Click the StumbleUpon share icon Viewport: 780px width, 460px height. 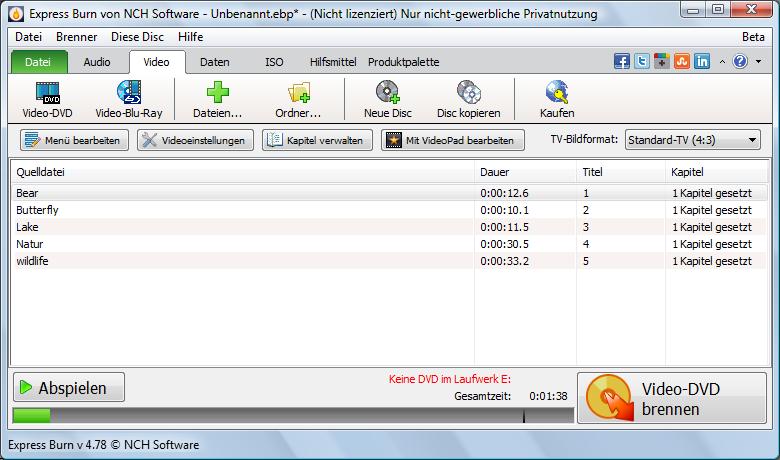tap(682, 61)
